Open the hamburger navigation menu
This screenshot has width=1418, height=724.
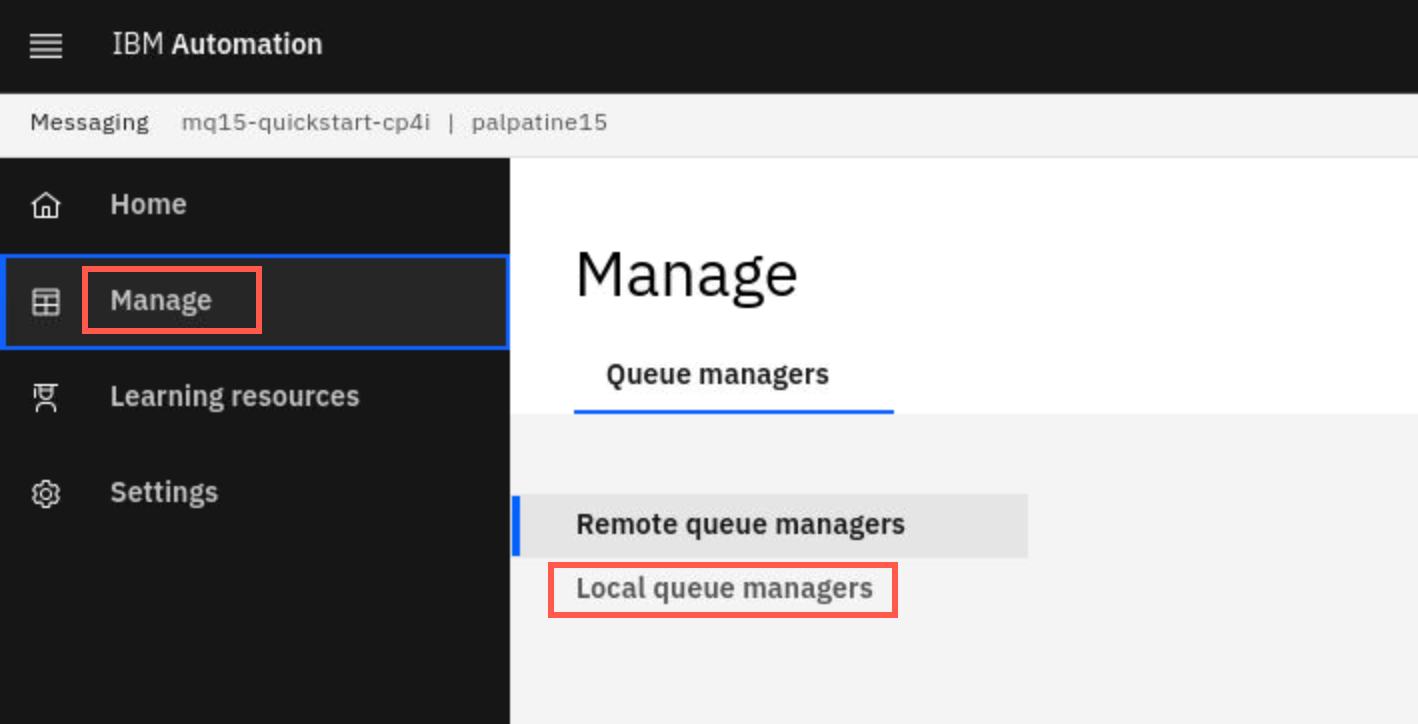click(46, 46)
